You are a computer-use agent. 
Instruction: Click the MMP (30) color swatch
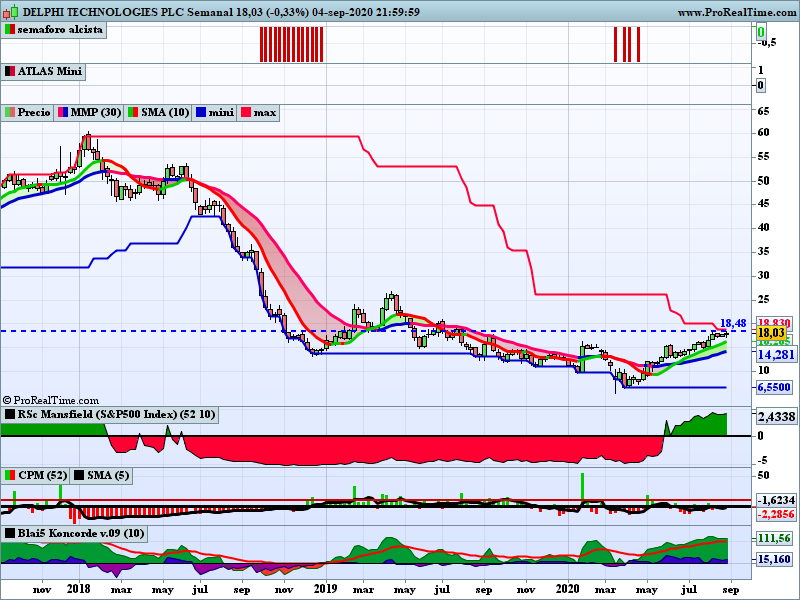pyautogui.click(x=63, y=112)
